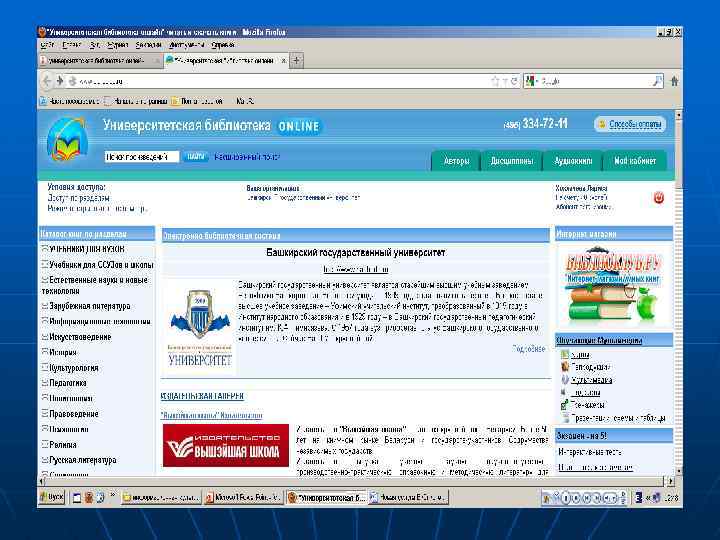The image size is (720, 540).
Task: Click the Подробнее link under university description
Action: [x=529, y=349]
